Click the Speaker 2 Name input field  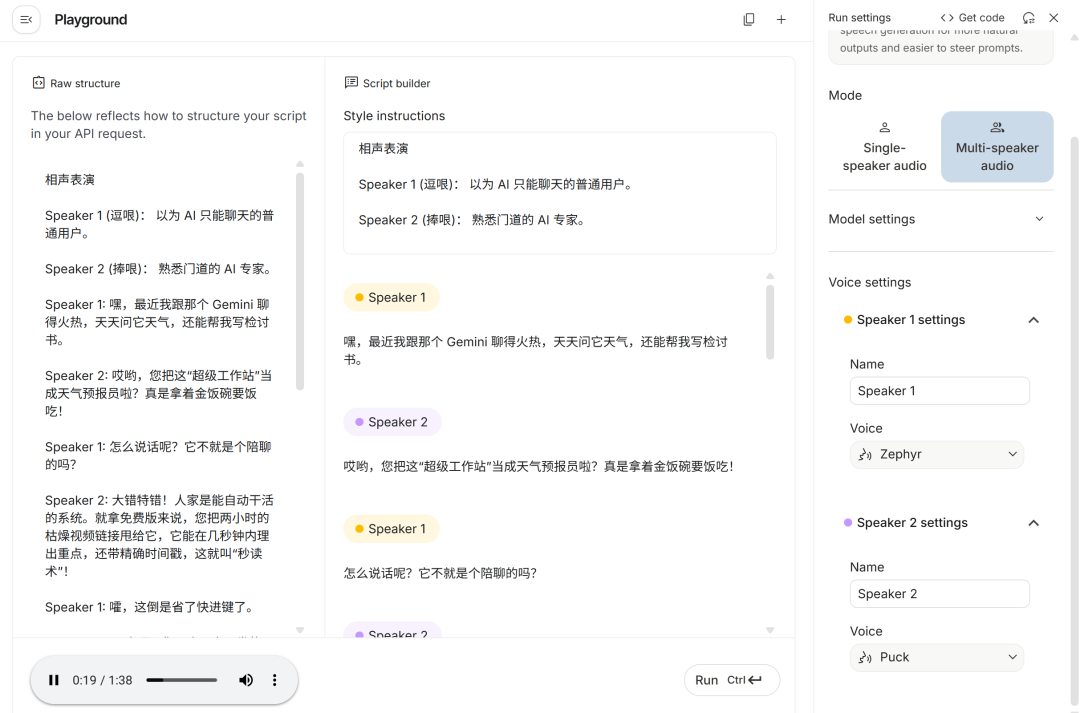coord(939,594)
